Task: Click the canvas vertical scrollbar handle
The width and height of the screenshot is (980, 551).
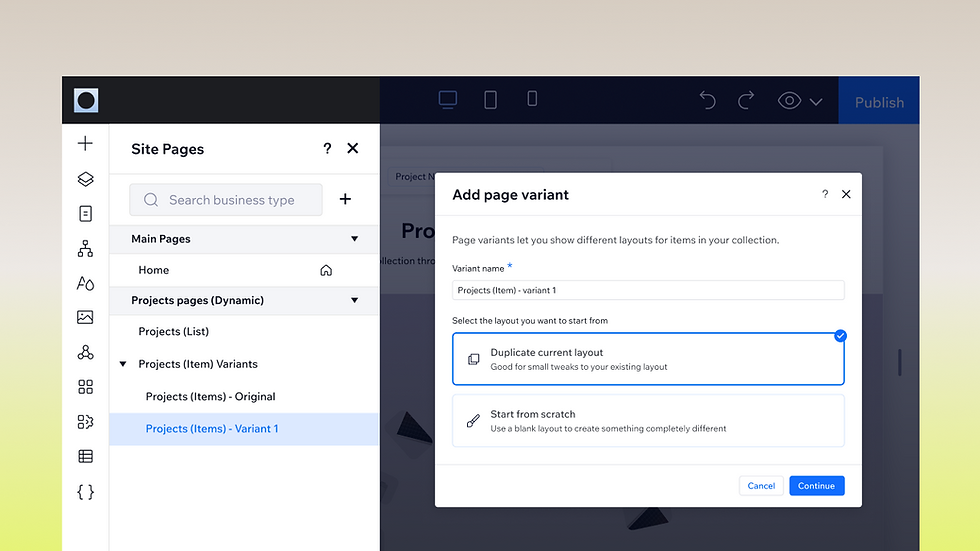Action: (899, 362)
